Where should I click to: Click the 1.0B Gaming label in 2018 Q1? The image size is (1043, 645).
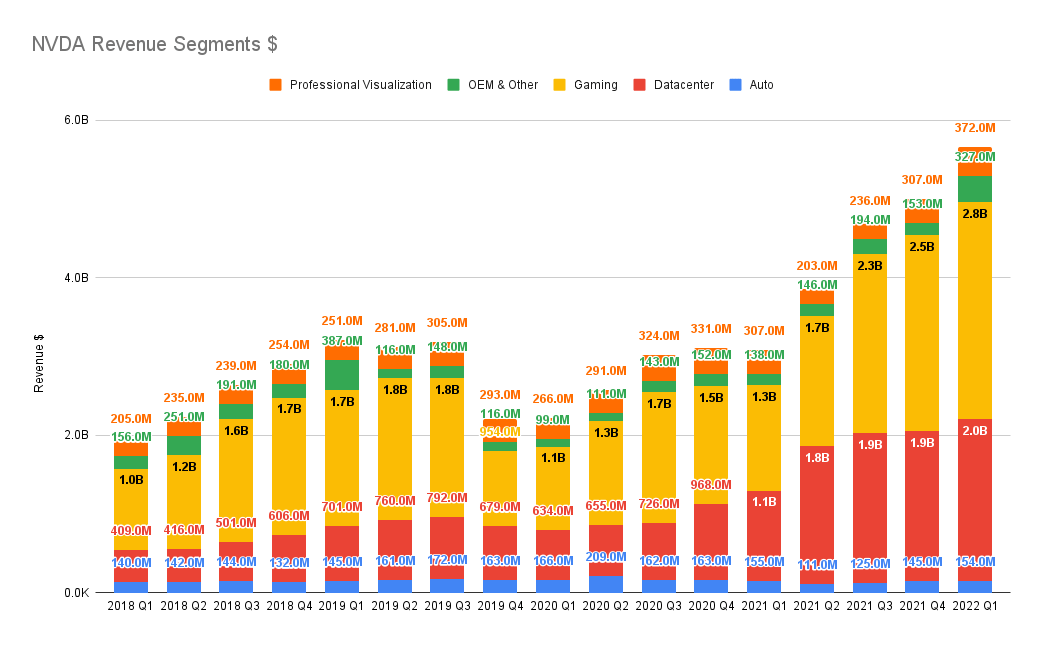tap(131, 480)
